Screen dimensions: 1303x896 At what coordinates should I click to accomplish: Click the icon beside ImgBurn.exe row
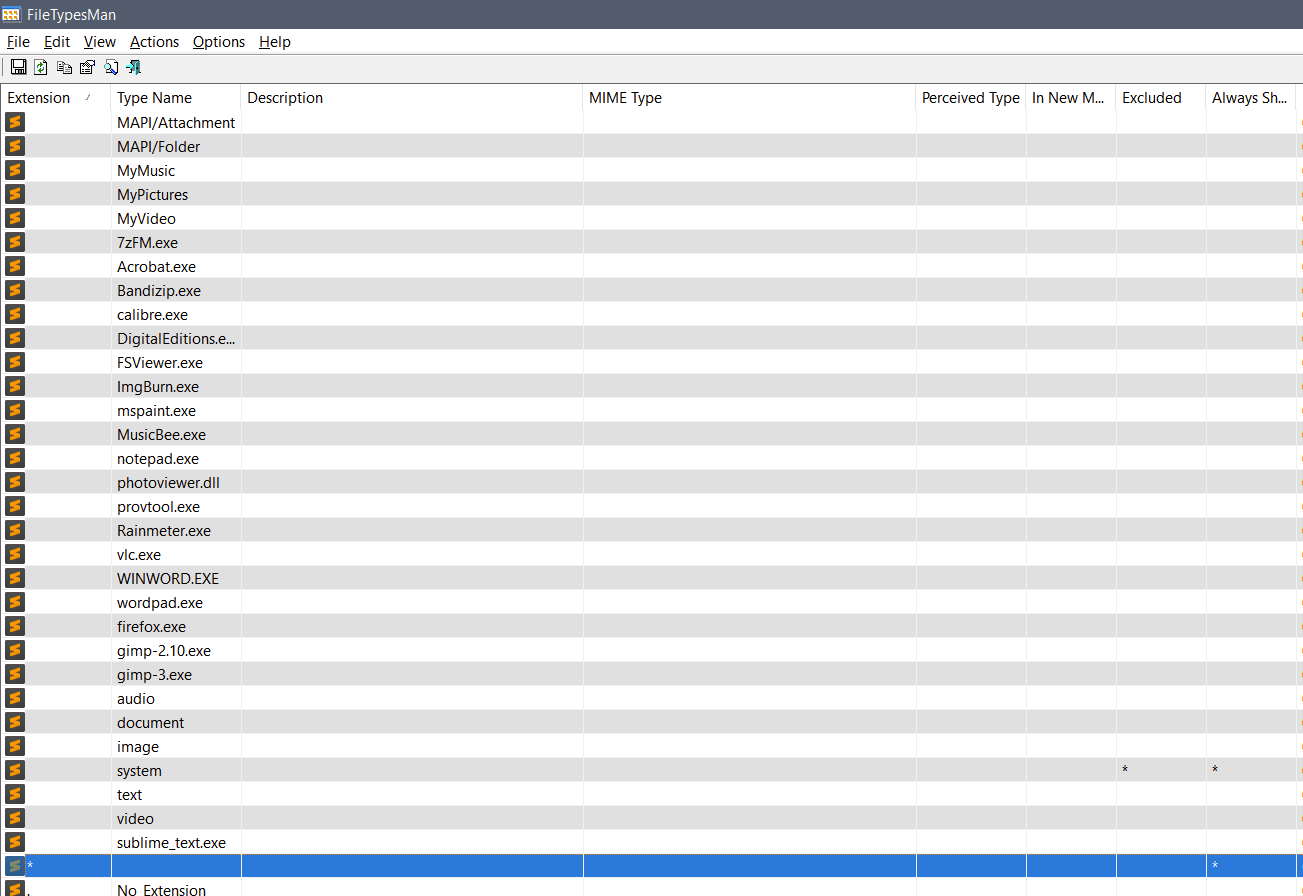tap(14, 386)
